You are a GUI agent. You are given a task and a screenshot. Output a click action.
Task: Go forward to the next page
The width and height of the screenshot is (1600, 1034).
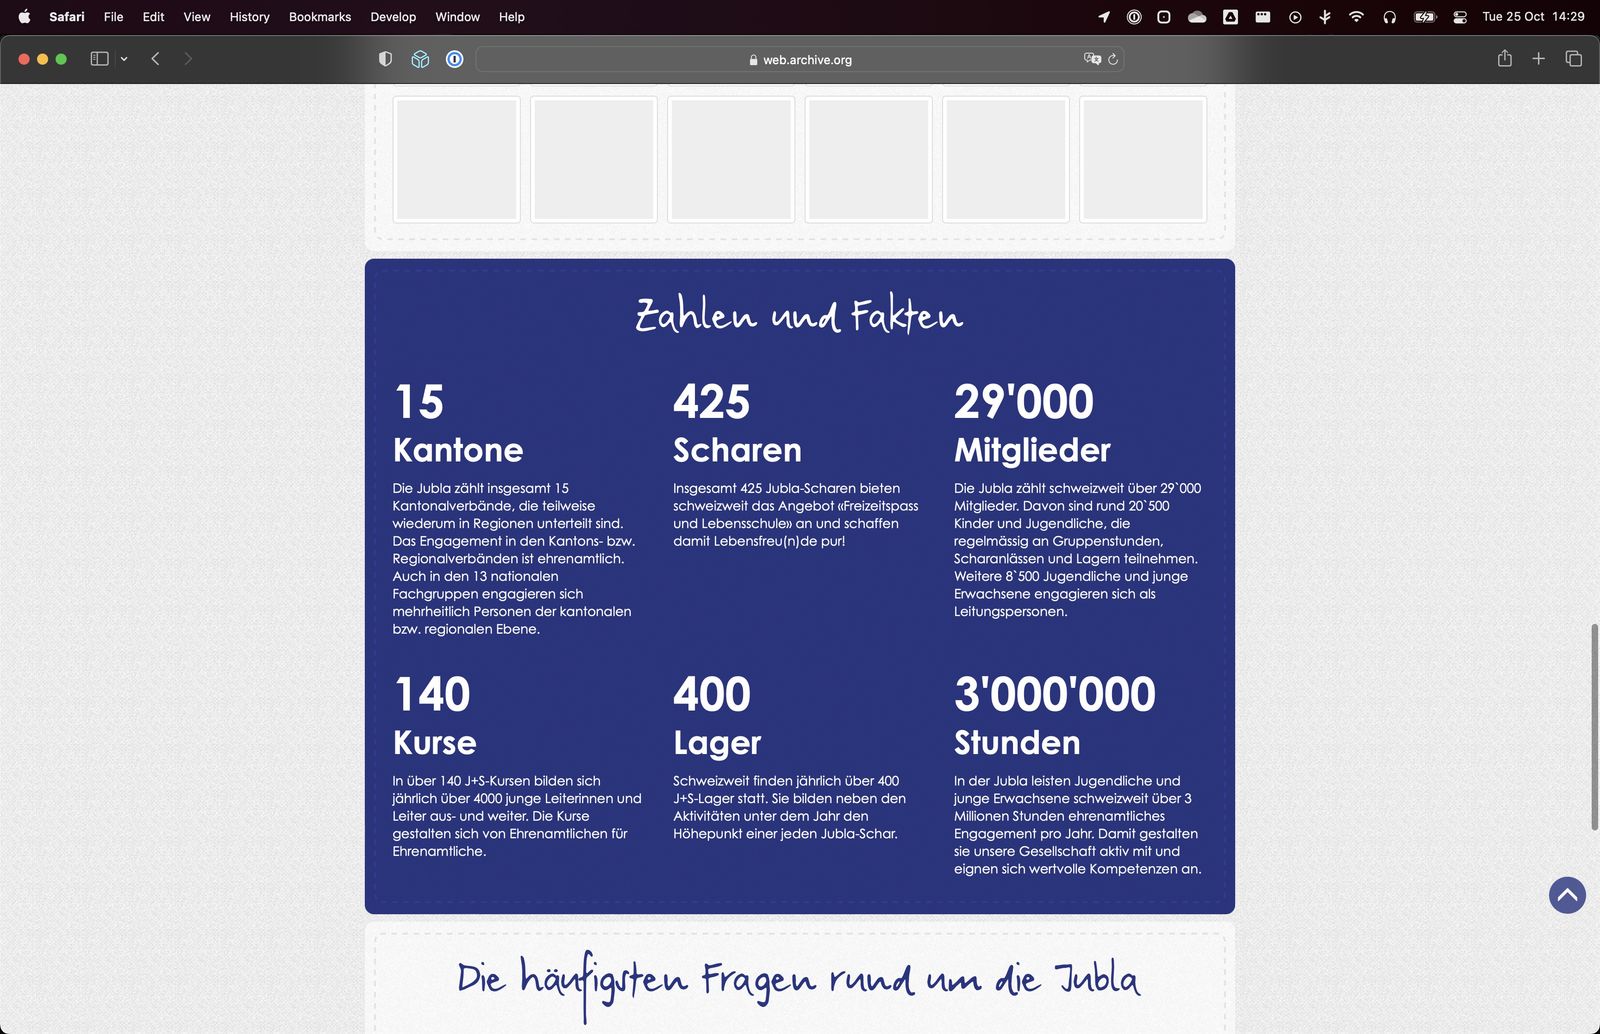(188, 59)
